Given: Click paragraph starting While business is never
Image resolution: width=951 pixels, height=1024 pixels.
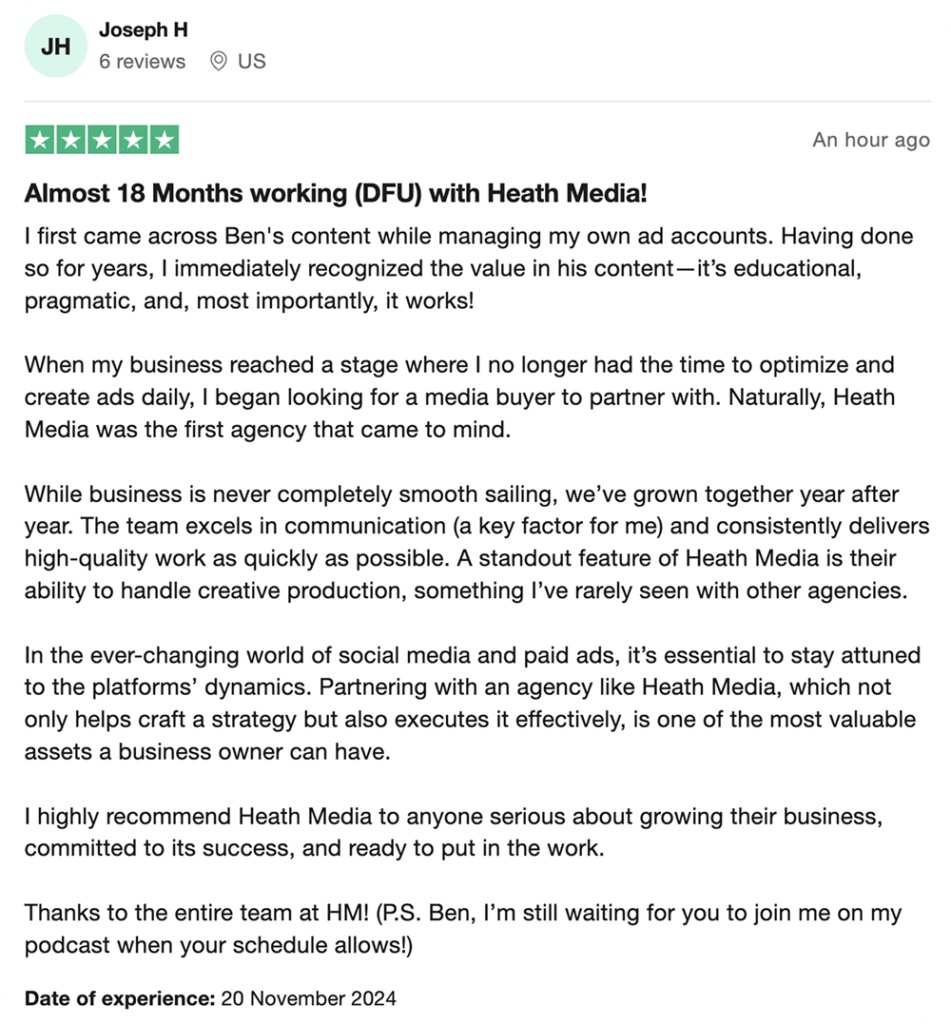Looking at the screenshot, I should click(477, 542).
